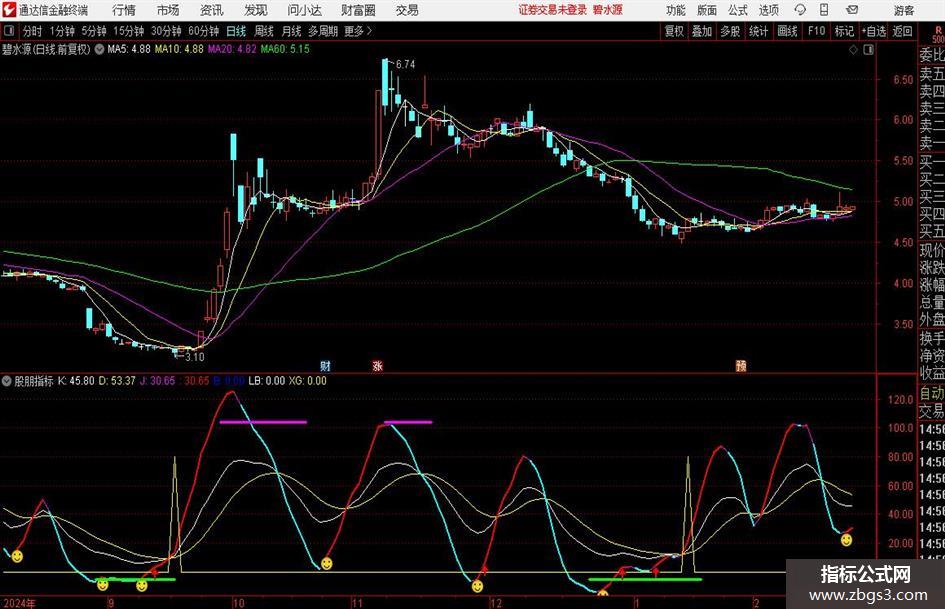Viewport: 945px width, 609px height.
Task: Add stock via +自选 button
Action: [x=873, y=31]
